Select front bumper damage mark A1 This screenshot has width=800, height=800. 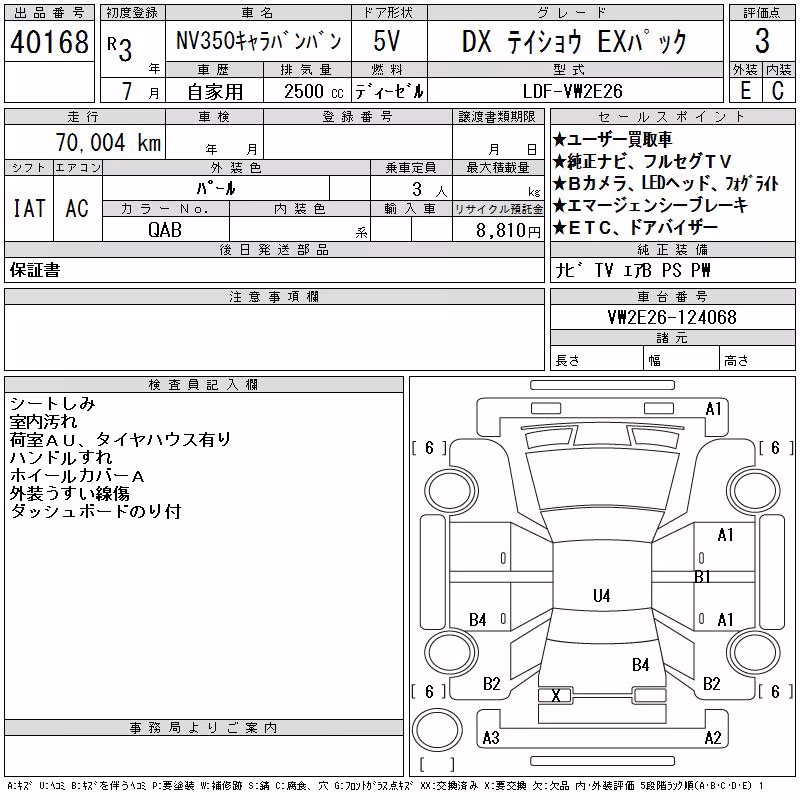click(713, 409)
